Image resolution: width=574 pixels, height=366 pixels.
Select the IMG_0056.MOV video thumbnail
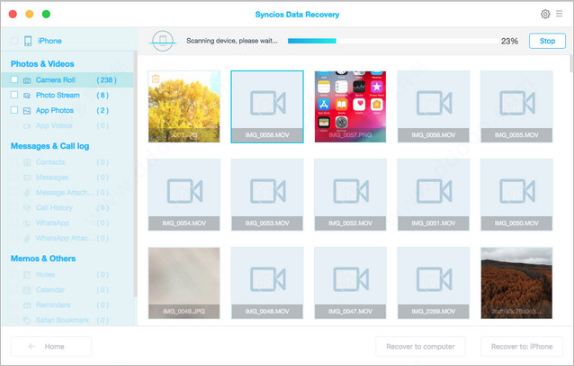433,107
